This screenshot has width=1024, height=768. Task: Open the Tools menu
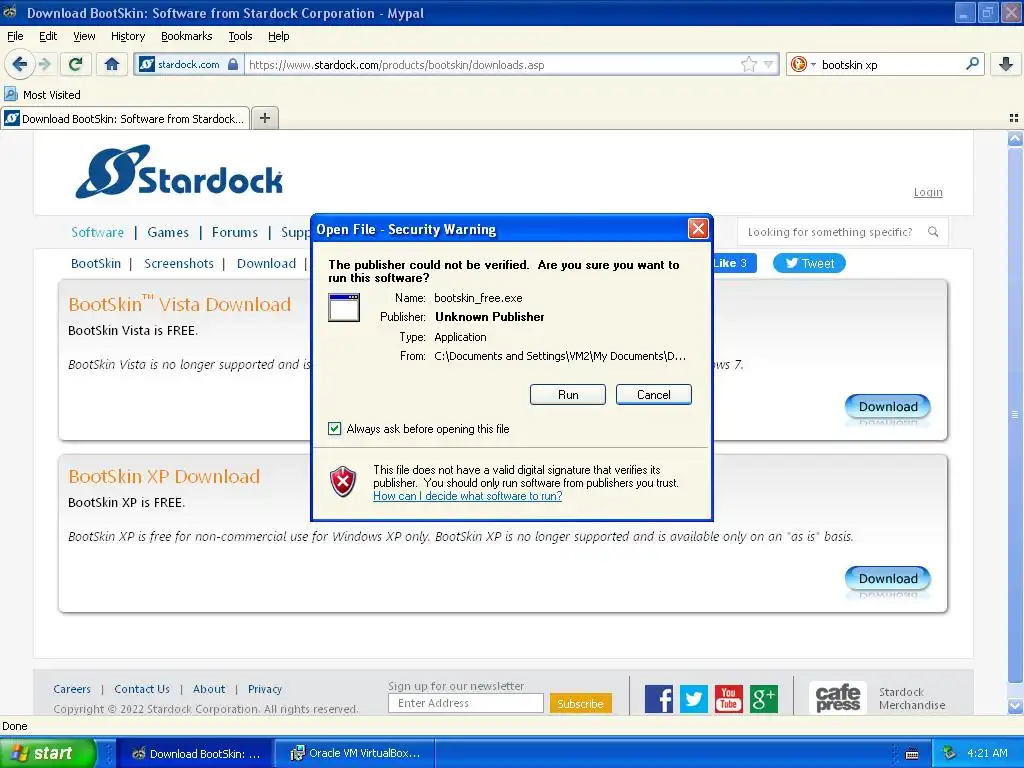(240, 36)
